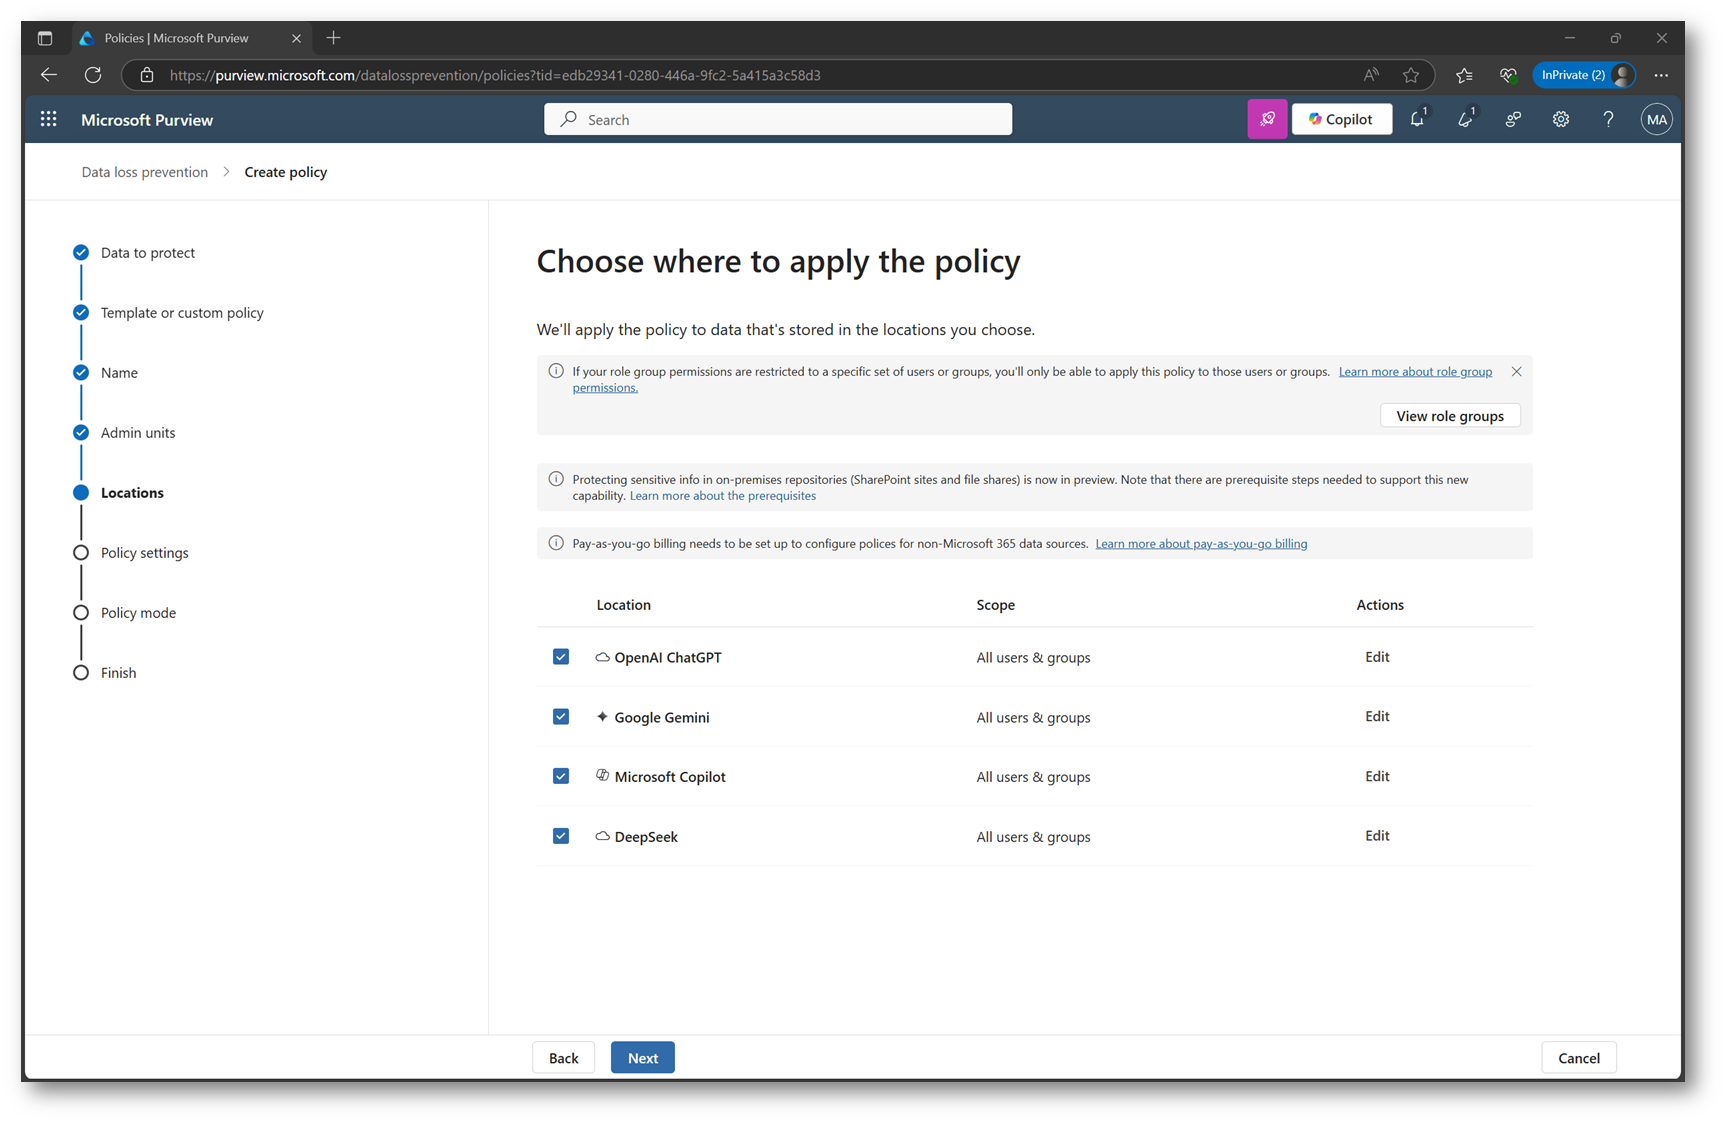
Task: Open the app launcher waffle icon
Action: pyautogui.click(x=48, y=119)
